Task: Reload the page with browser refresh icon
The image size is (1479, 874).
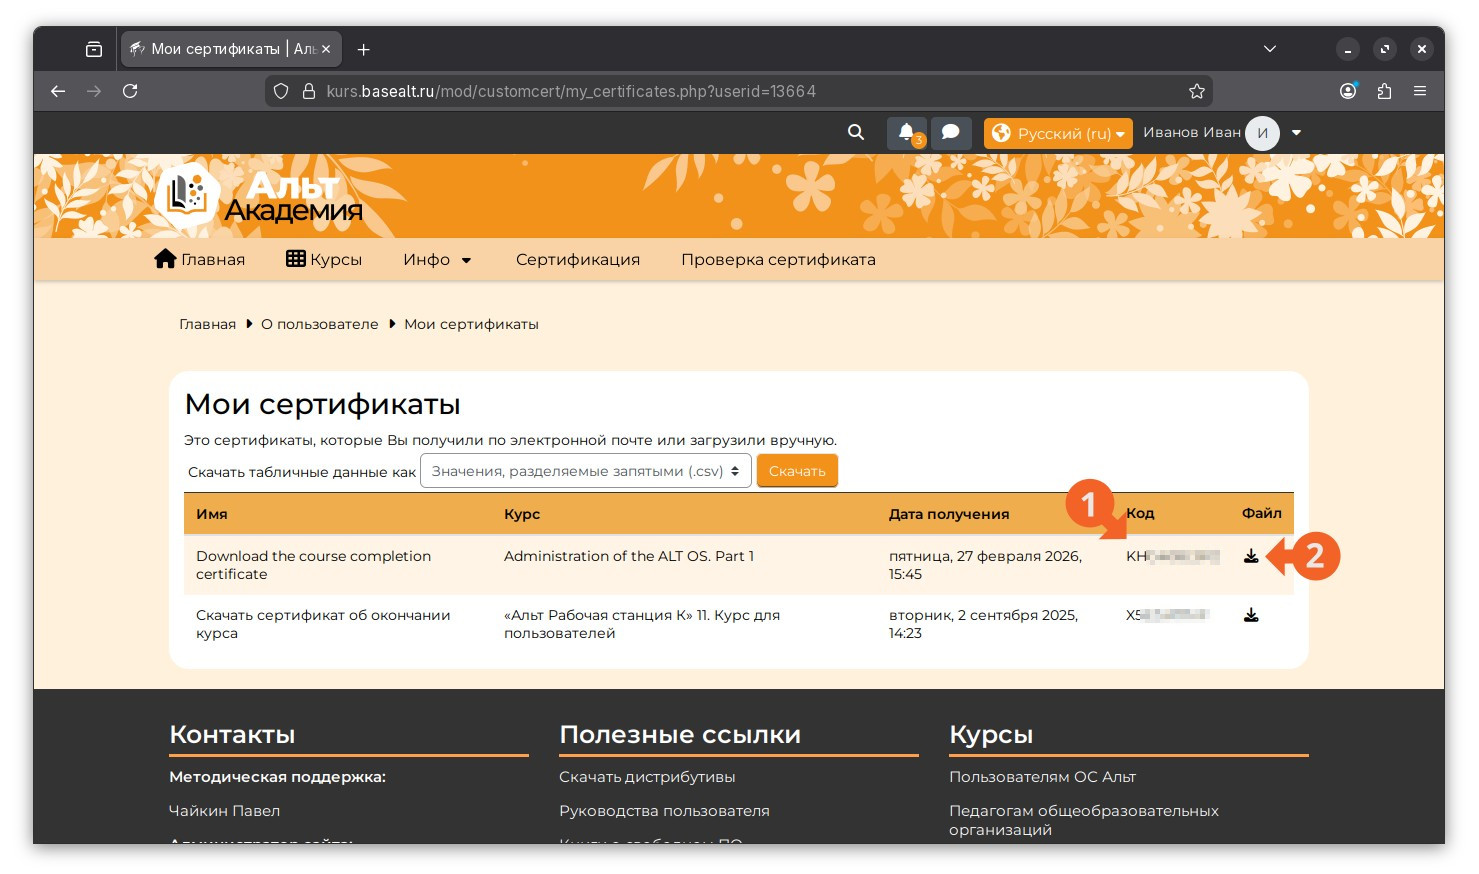Action: click(x=130, y=91)
